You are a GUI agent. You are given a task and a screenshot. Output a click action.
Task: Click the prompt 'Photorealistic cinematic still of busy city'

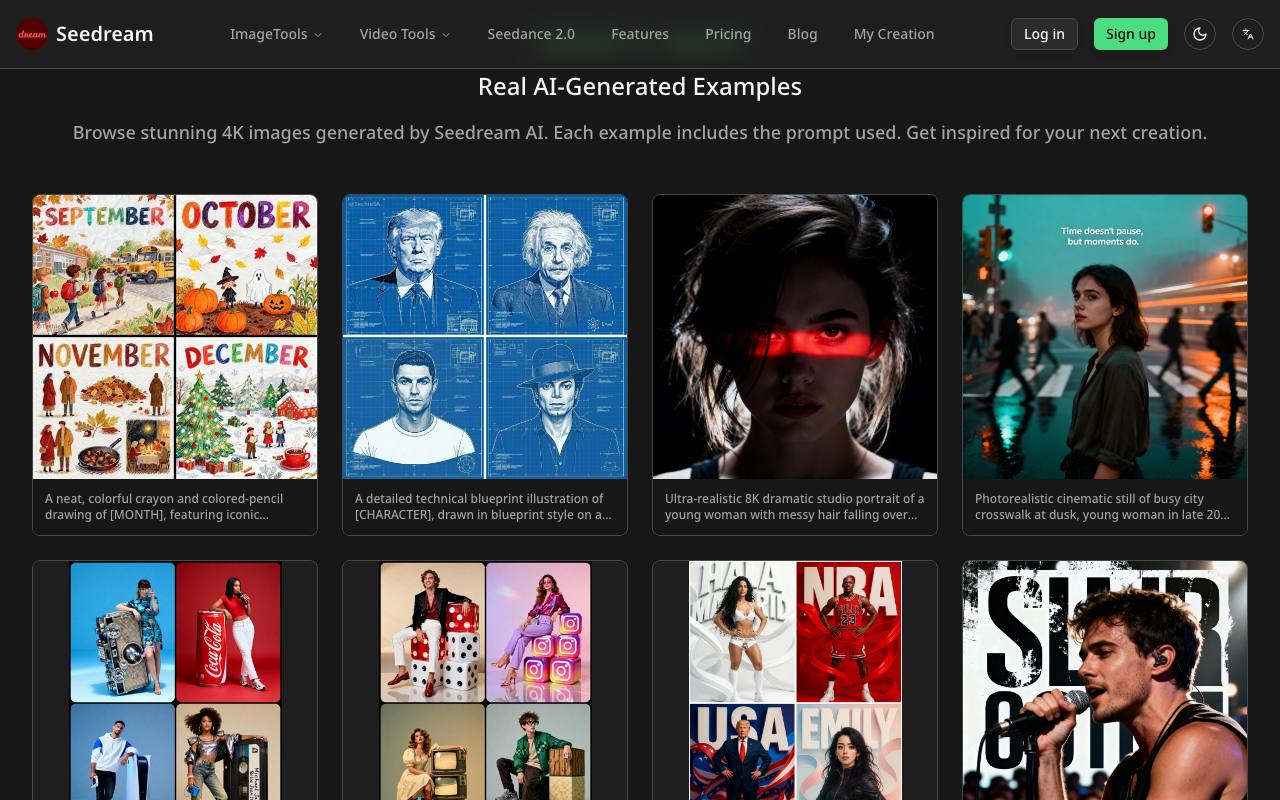1103,507
